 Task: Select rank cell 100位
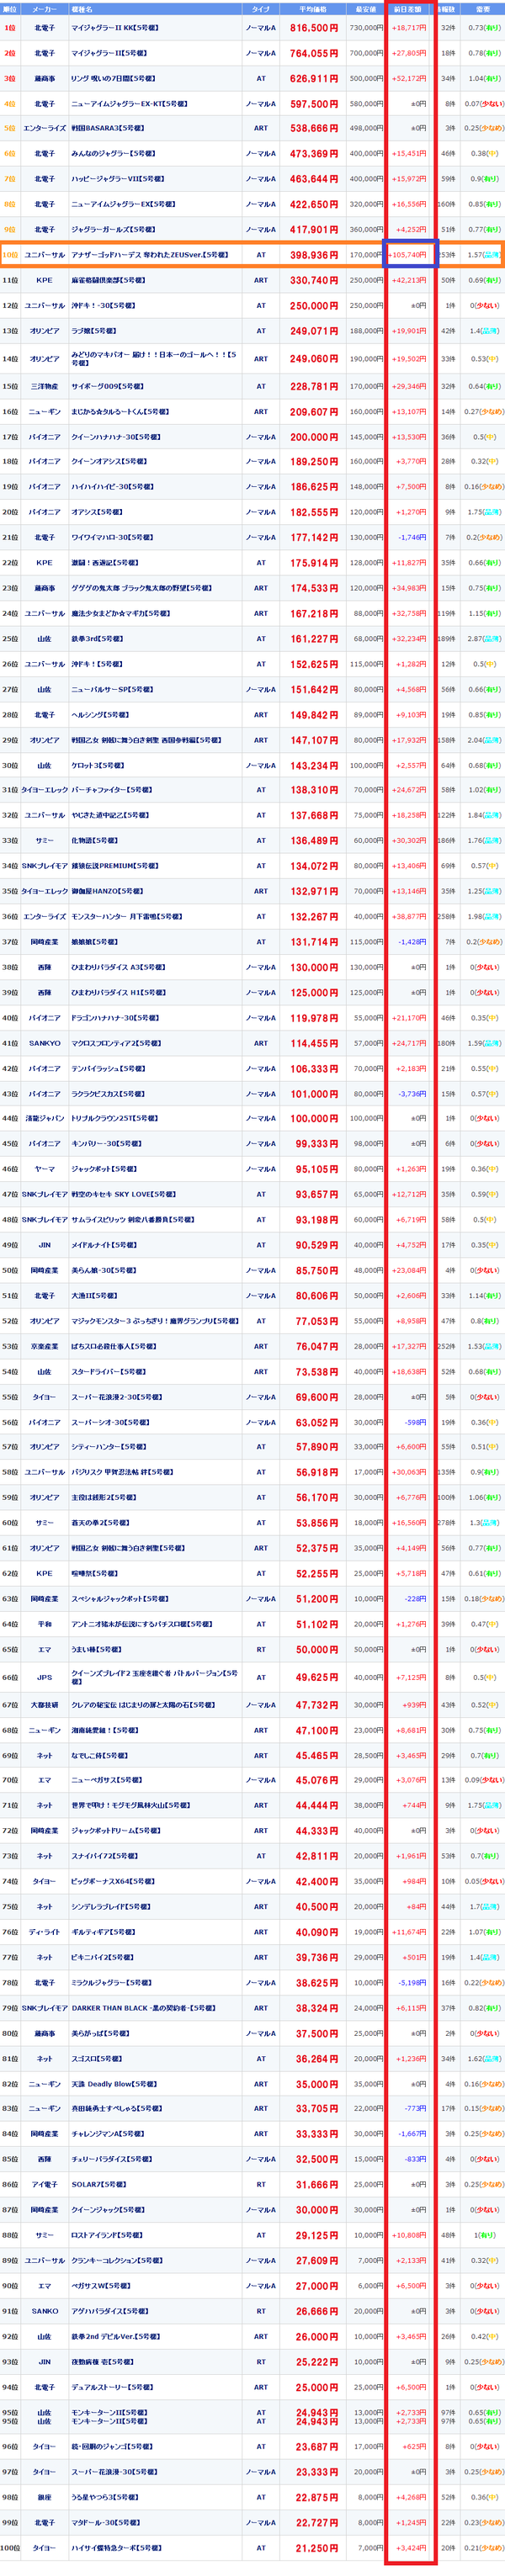pyautogui.click(x=10, y=2547)
